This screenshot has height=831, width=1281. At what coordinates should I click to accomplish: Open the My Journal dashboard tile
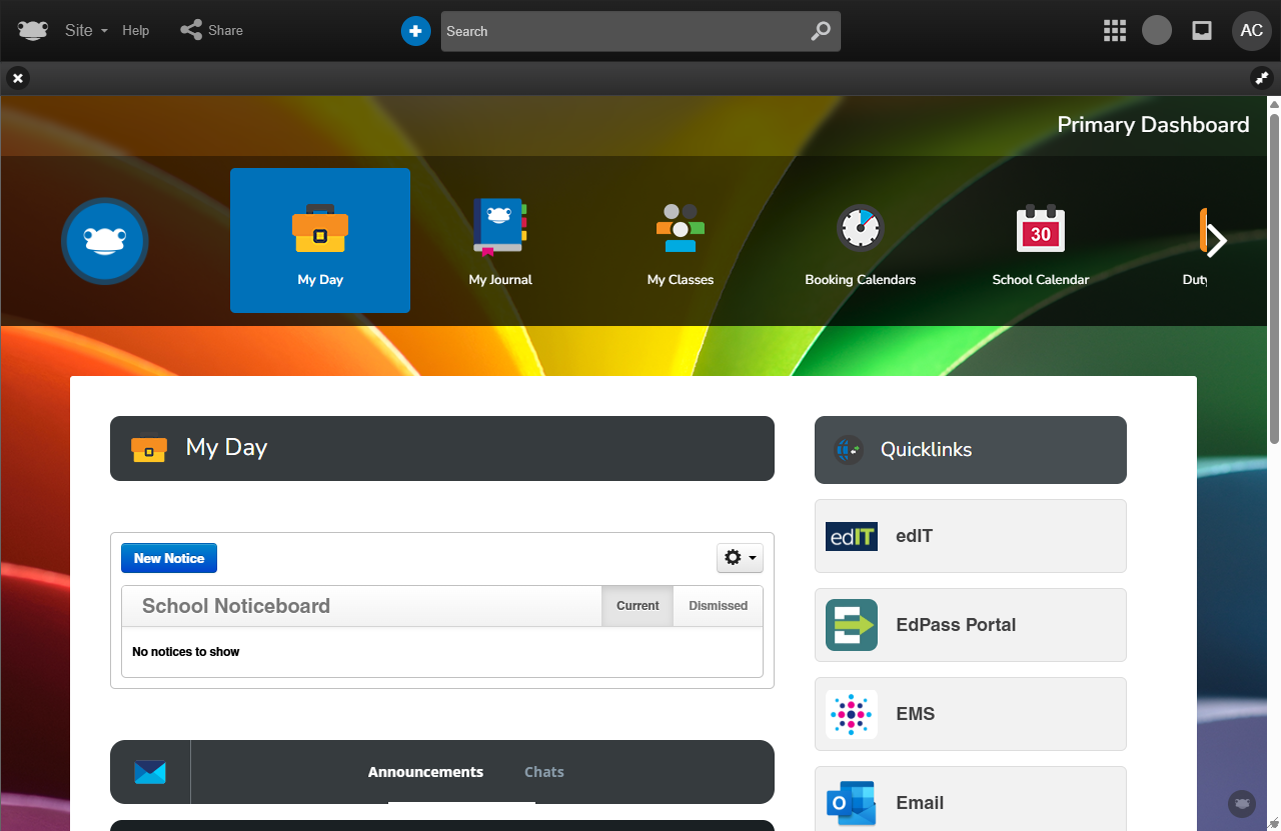(x=500, y=240)
